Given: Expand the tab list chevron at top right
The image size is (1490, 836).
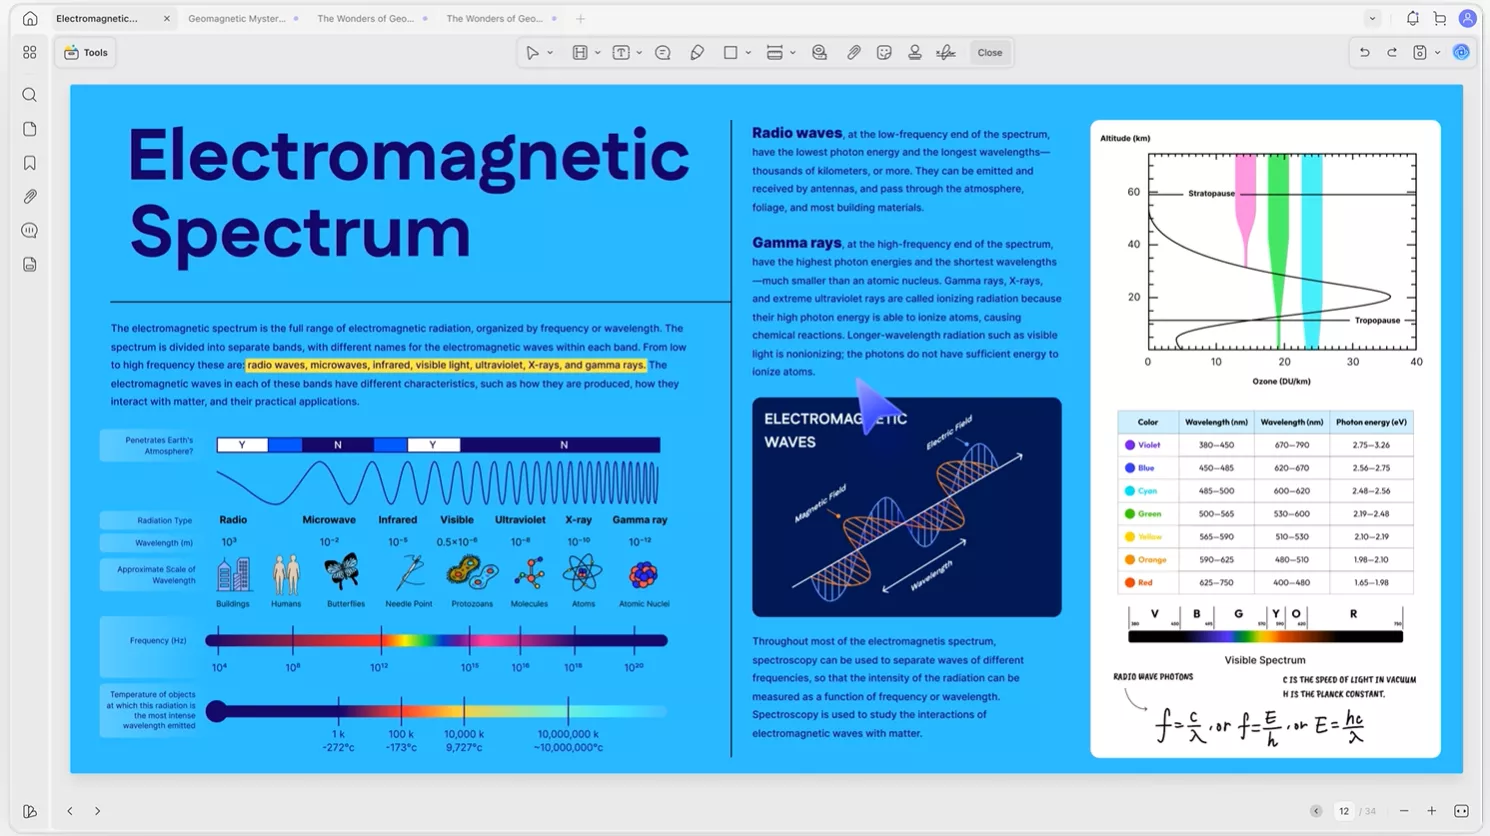Looking at the screenshot, I should [1372, 19].
